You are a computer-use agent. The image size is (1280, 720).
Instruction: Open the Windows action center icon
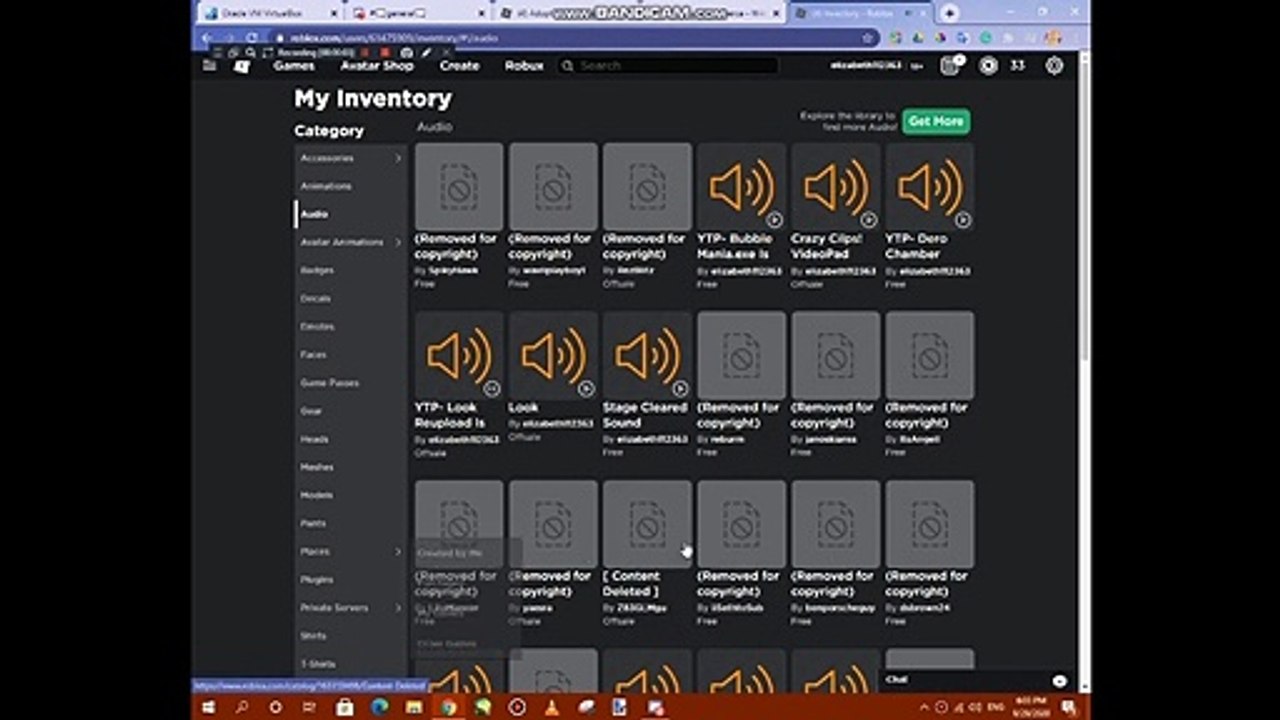(1068, 707)
